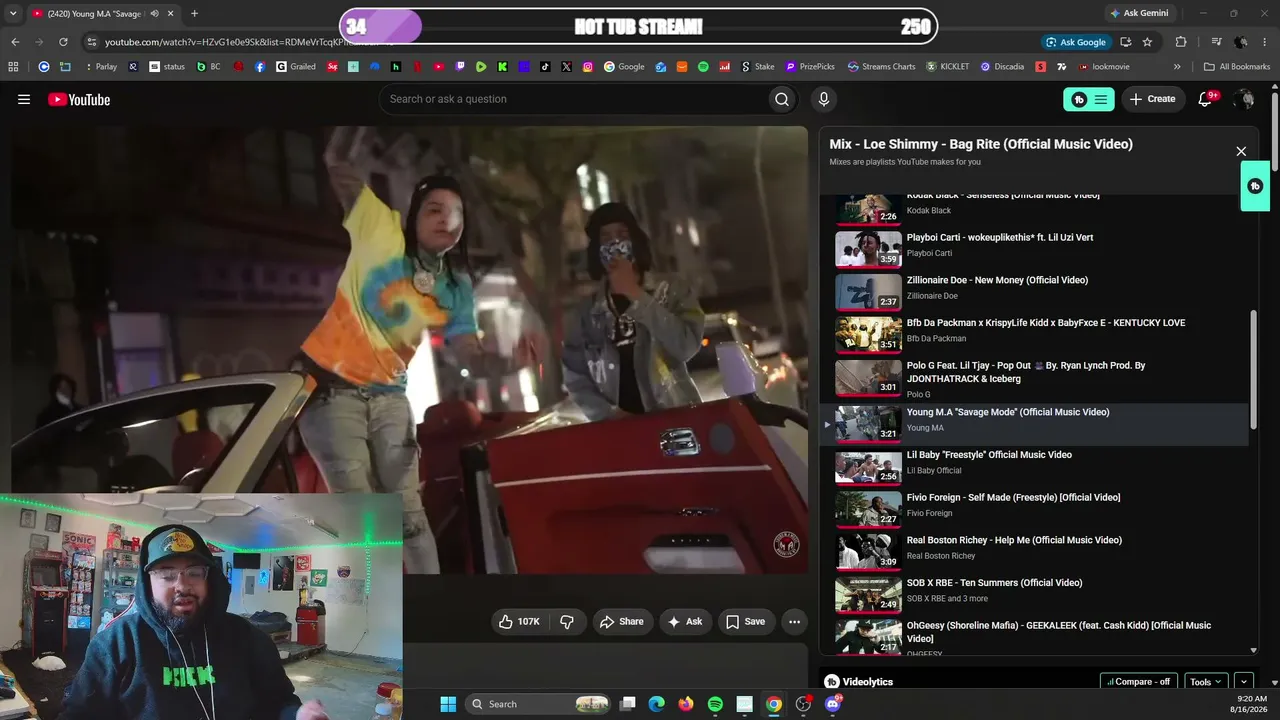Collapse Videolytics panel with the chevron
Viewport: 1280px width, 720px height.
tap(1244, 682)
